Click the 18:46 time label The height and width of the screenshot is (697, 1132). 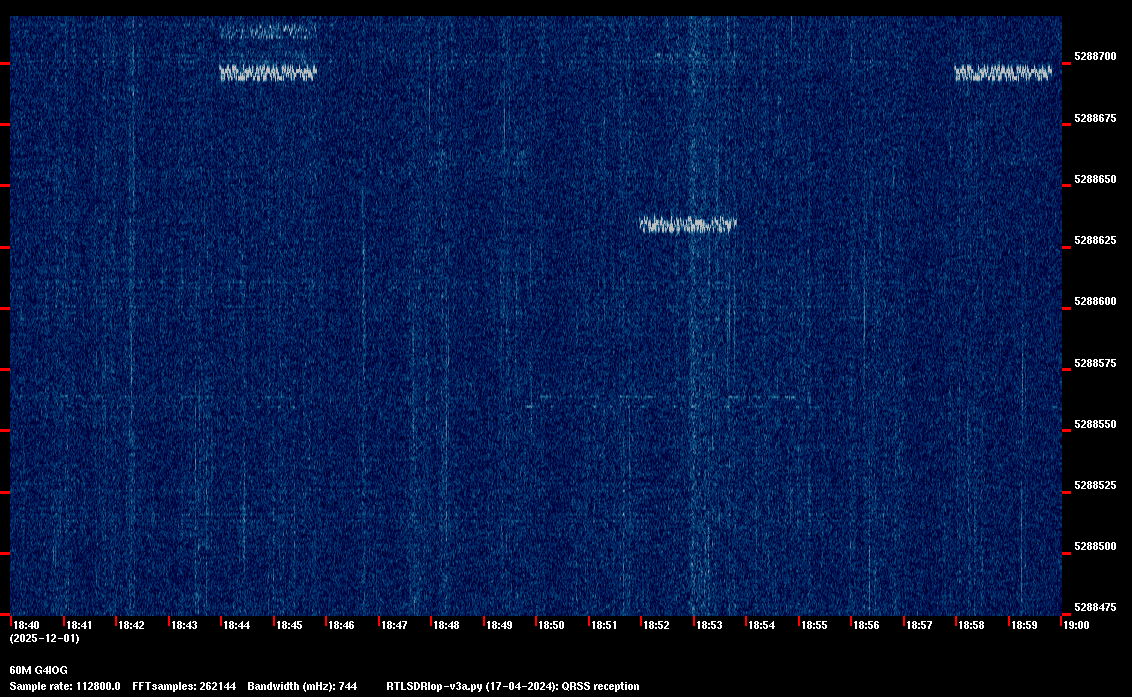pyautogui.click(x=341, y=625)
